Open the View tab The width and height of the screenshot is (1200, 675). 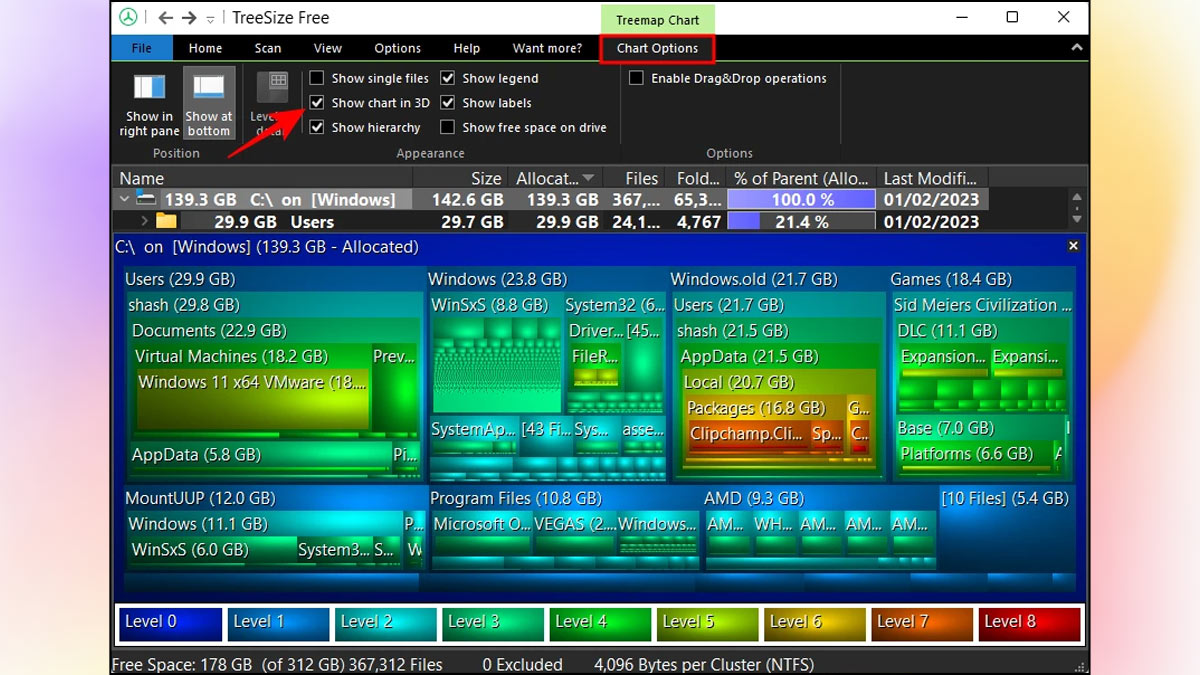328,48
